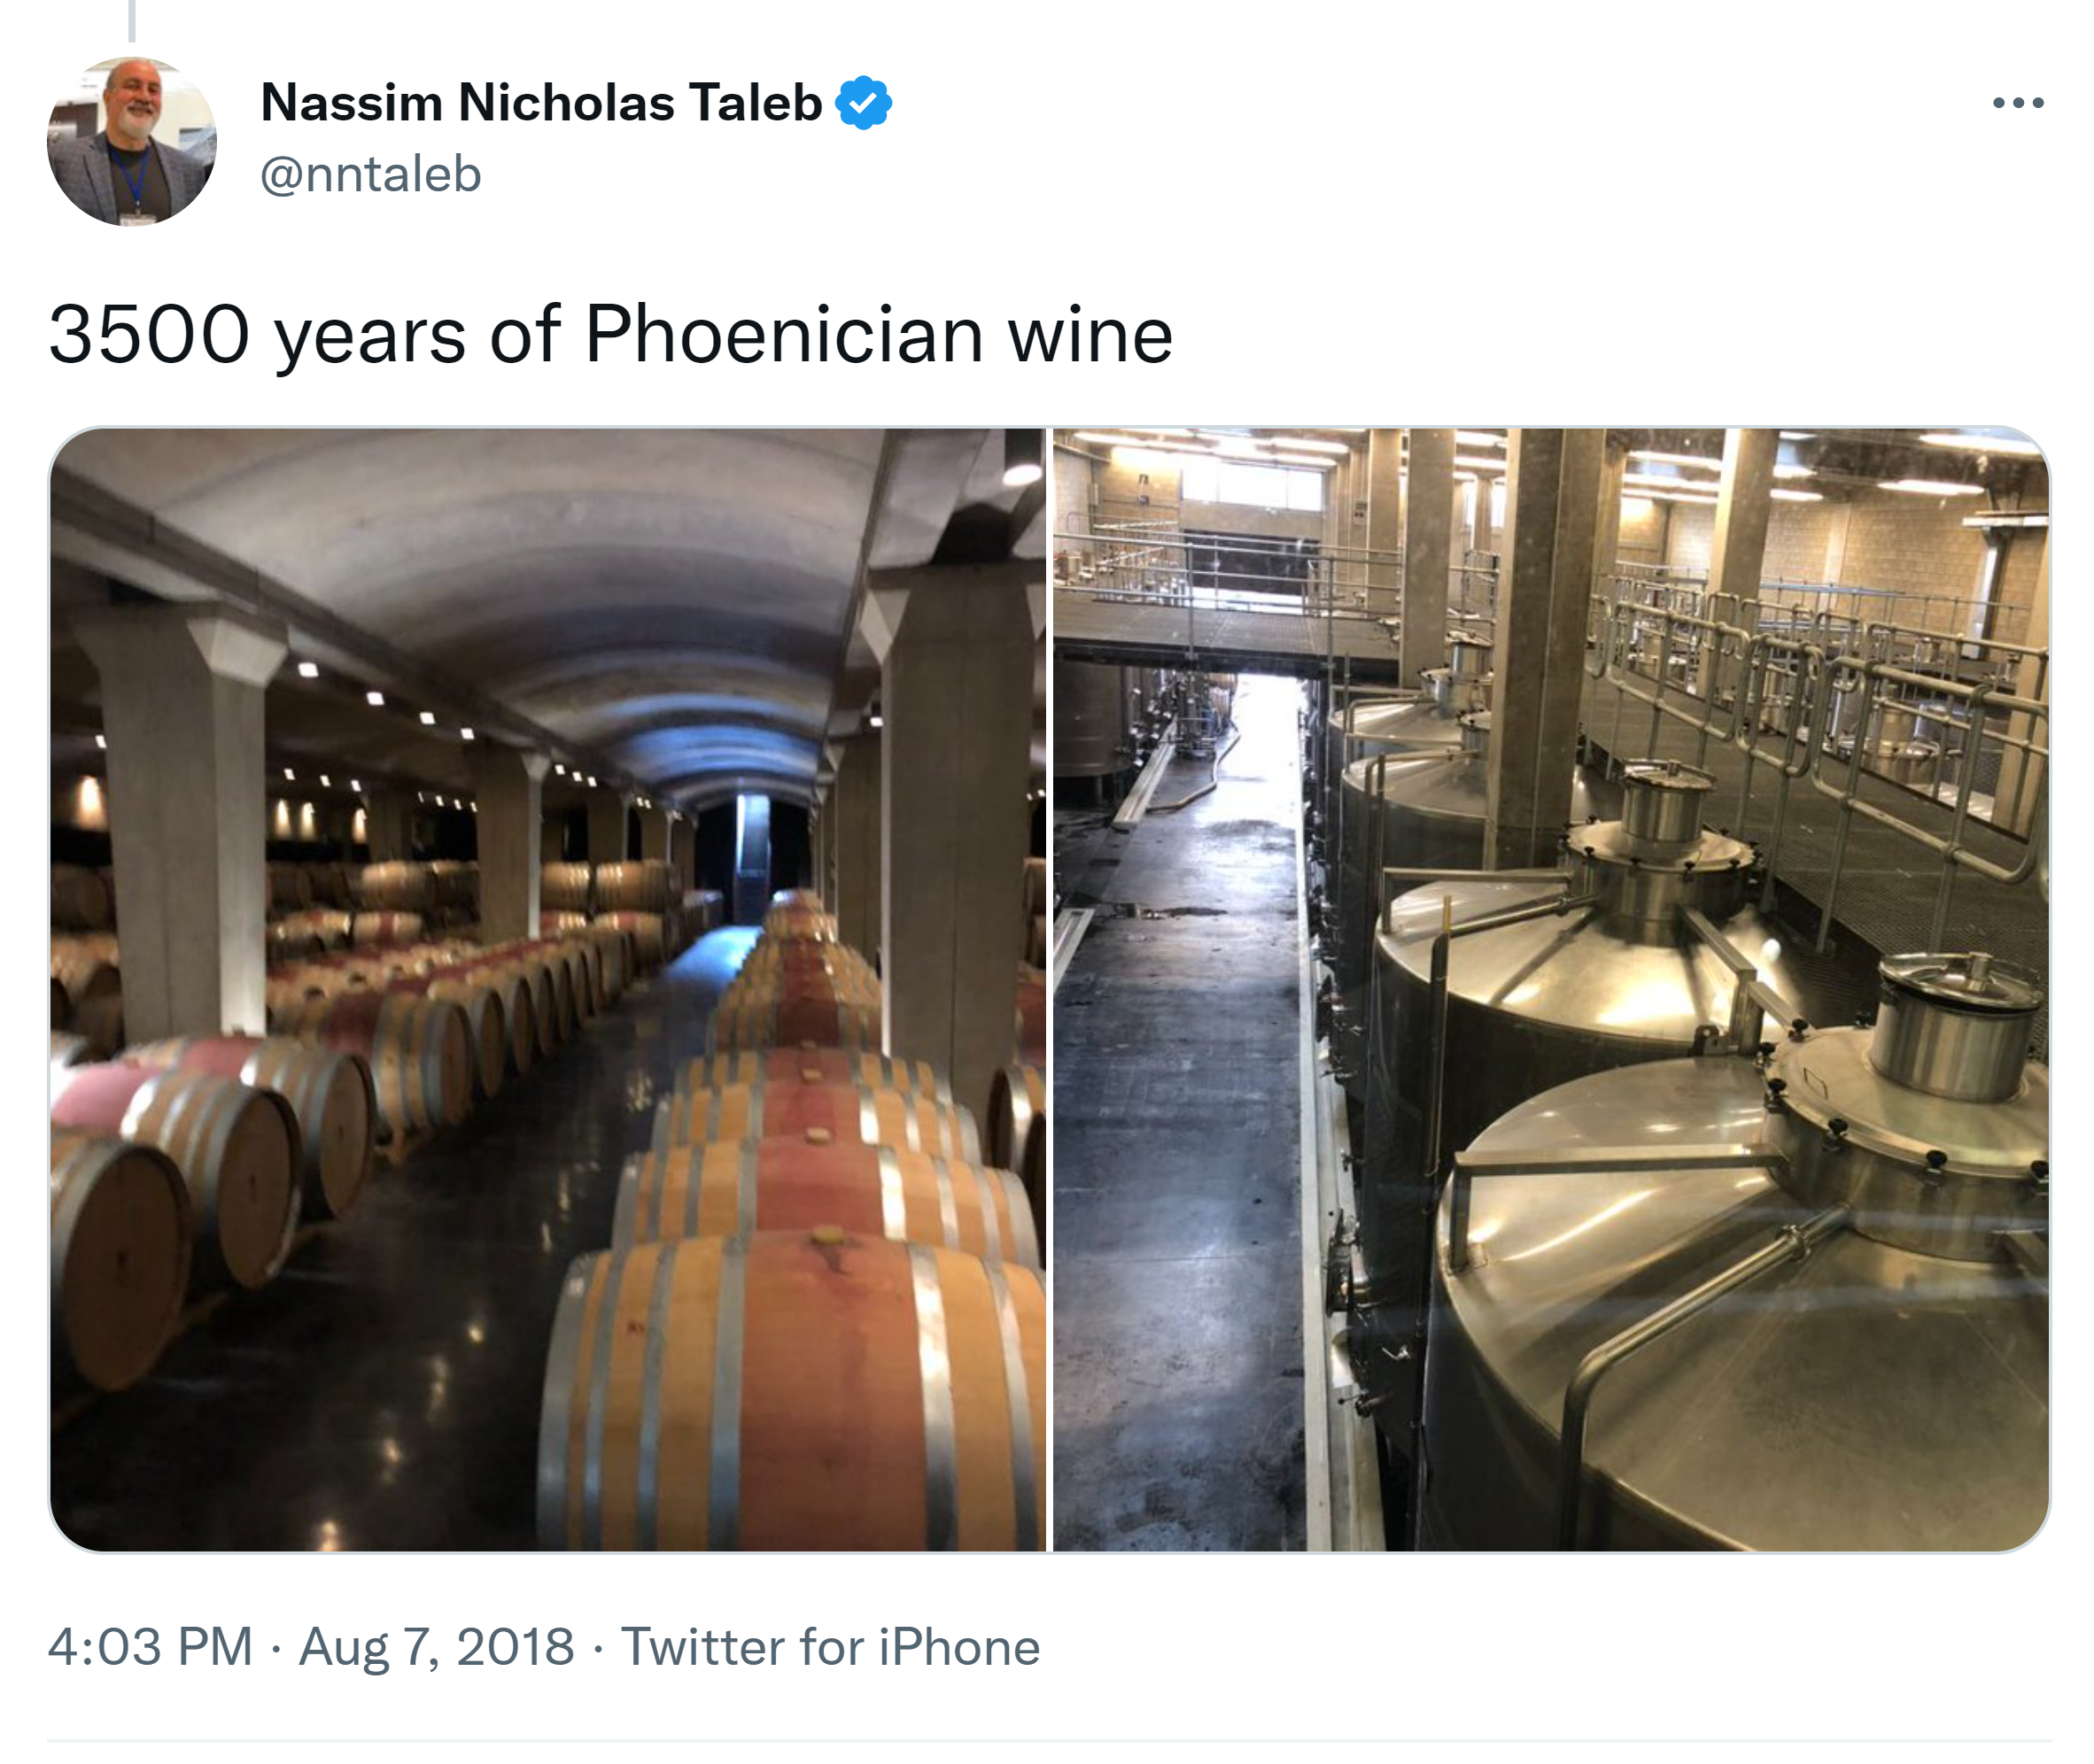Image resolution: width=2094 pixels, height=1764 pixels.
Task: Open the stainless steel tanks photo
Action: [1550, 990]
